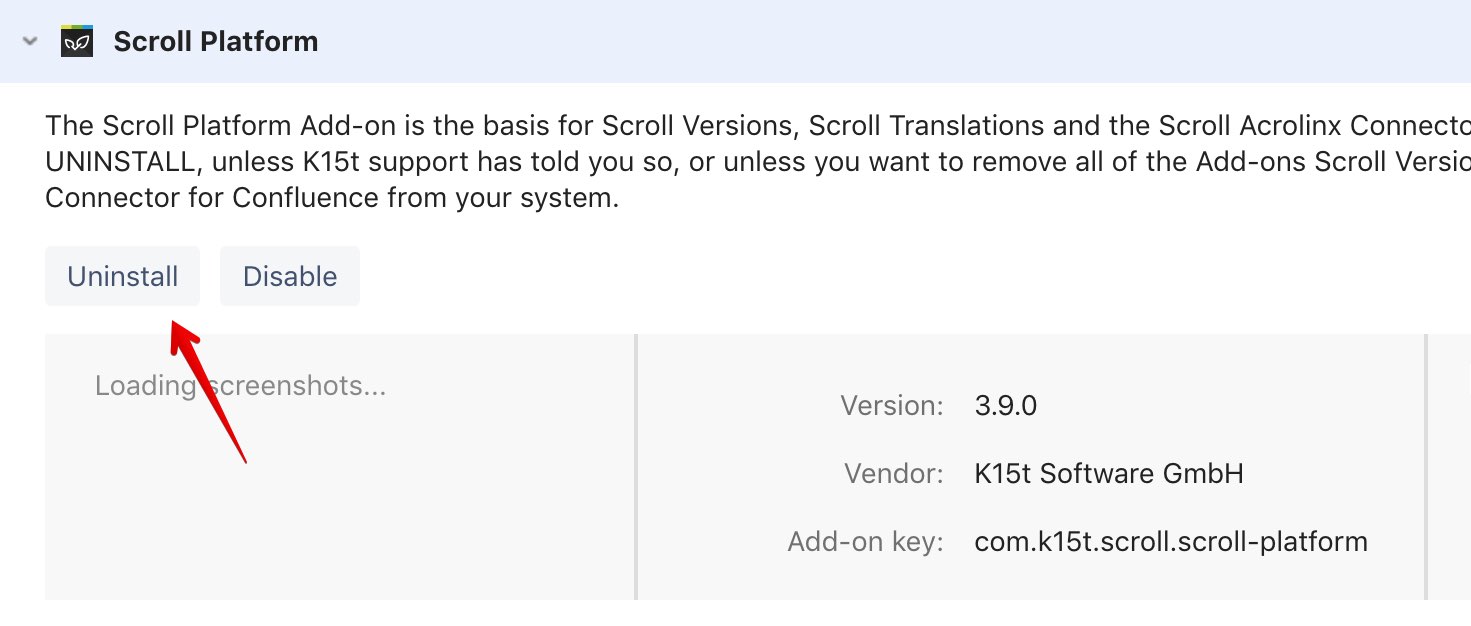The width and height of the screenshot is (1471, 626).
Task: Click the Vendor label
Action: [x=893, y=473]
